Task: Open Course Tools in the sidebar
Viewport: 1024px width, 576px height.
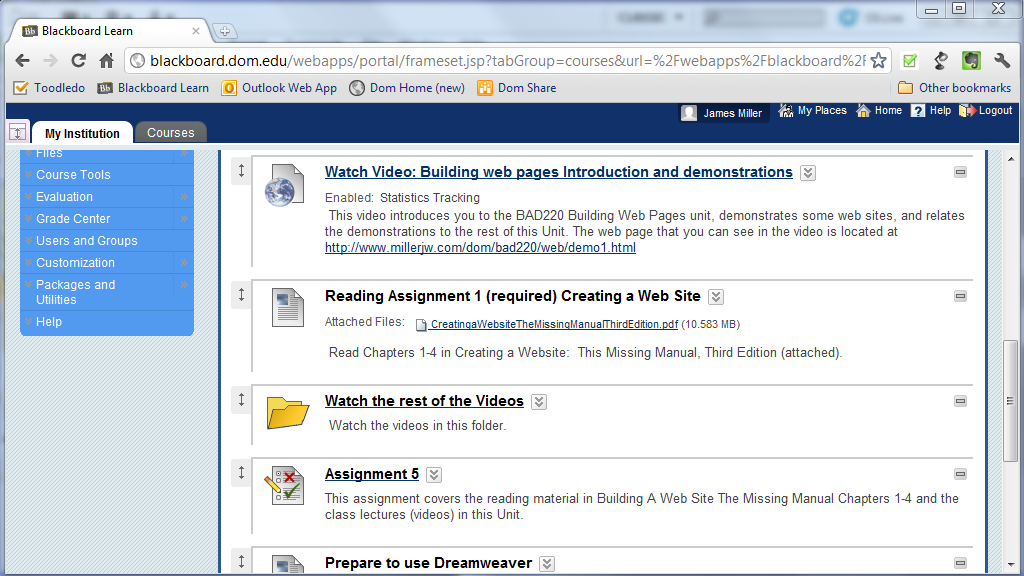Action: 73,175
